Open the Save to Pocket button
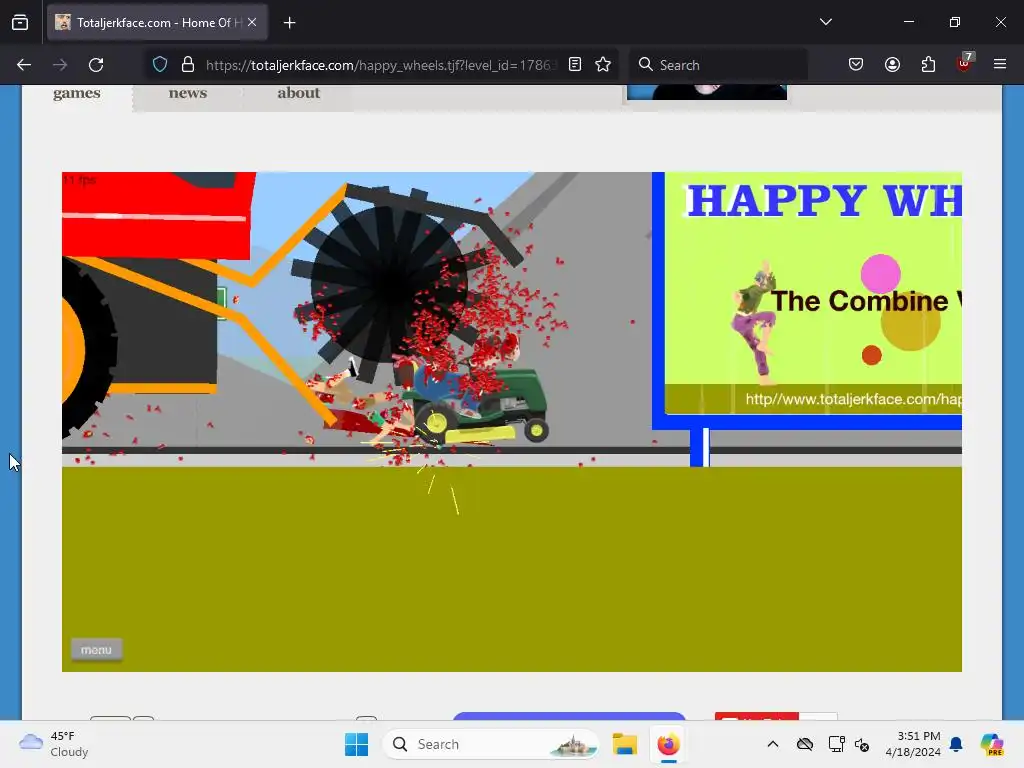Viewport: 1024px width, 768px height. (856, 65)
